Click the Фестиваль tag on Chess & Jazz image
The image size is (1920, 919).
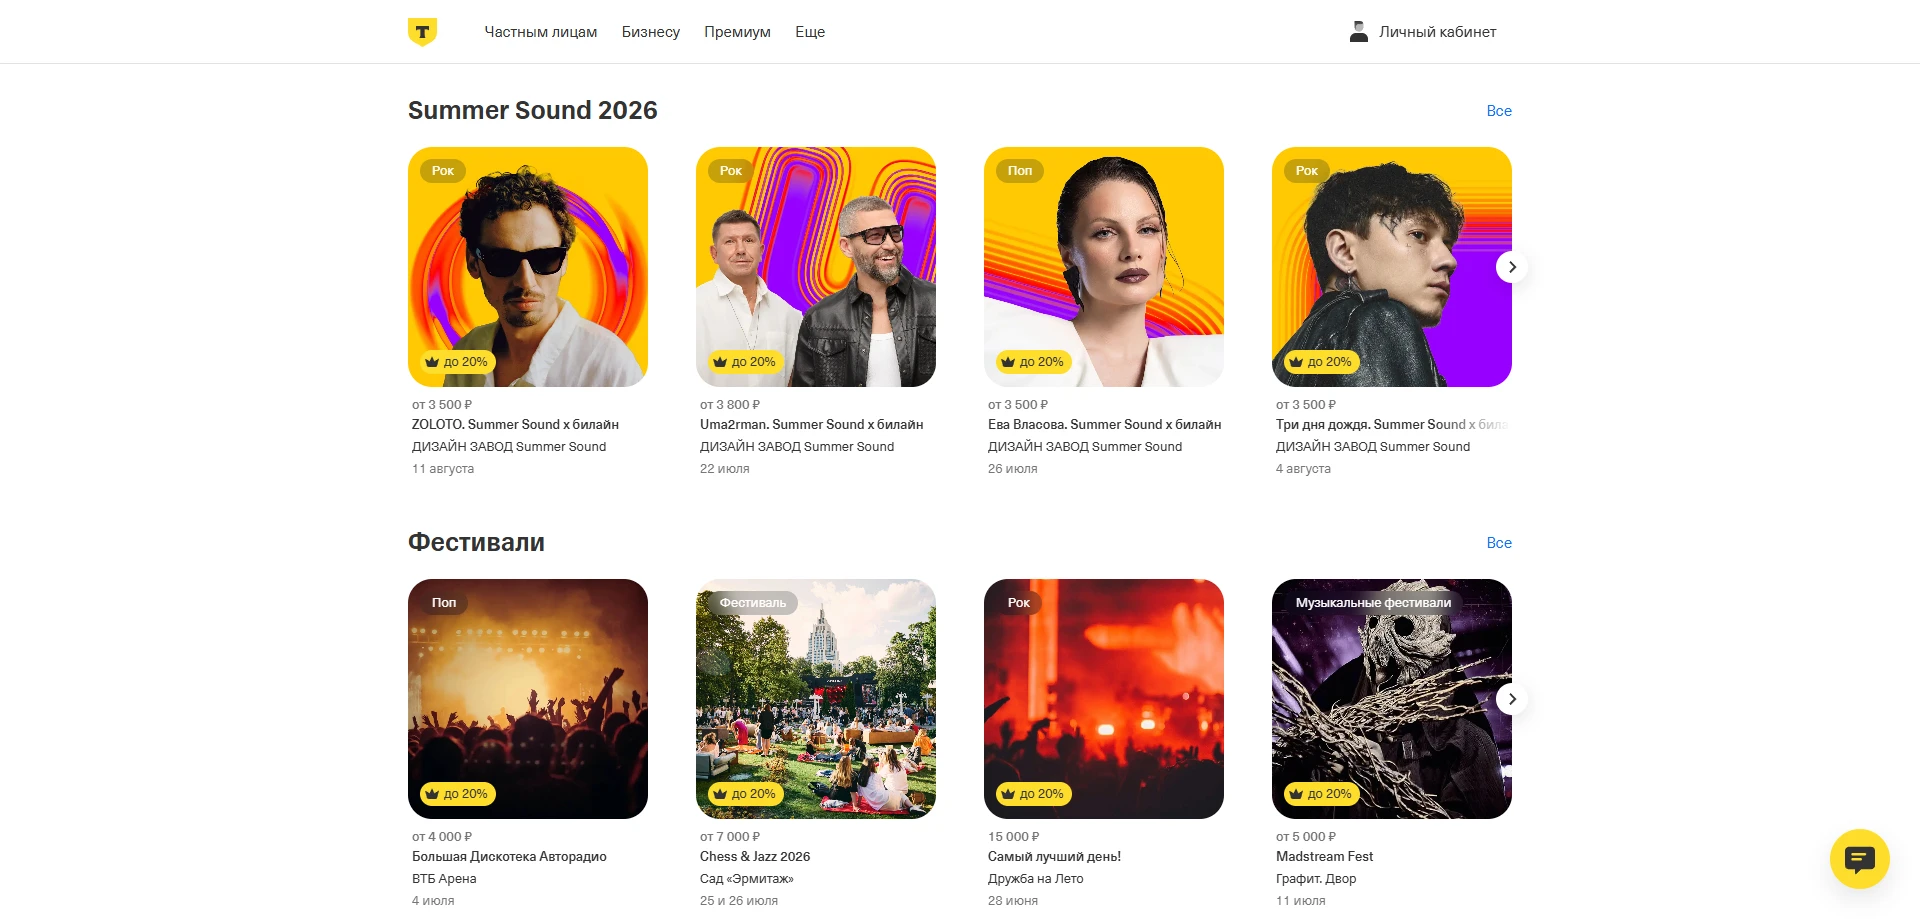click(x=753, y=603)
